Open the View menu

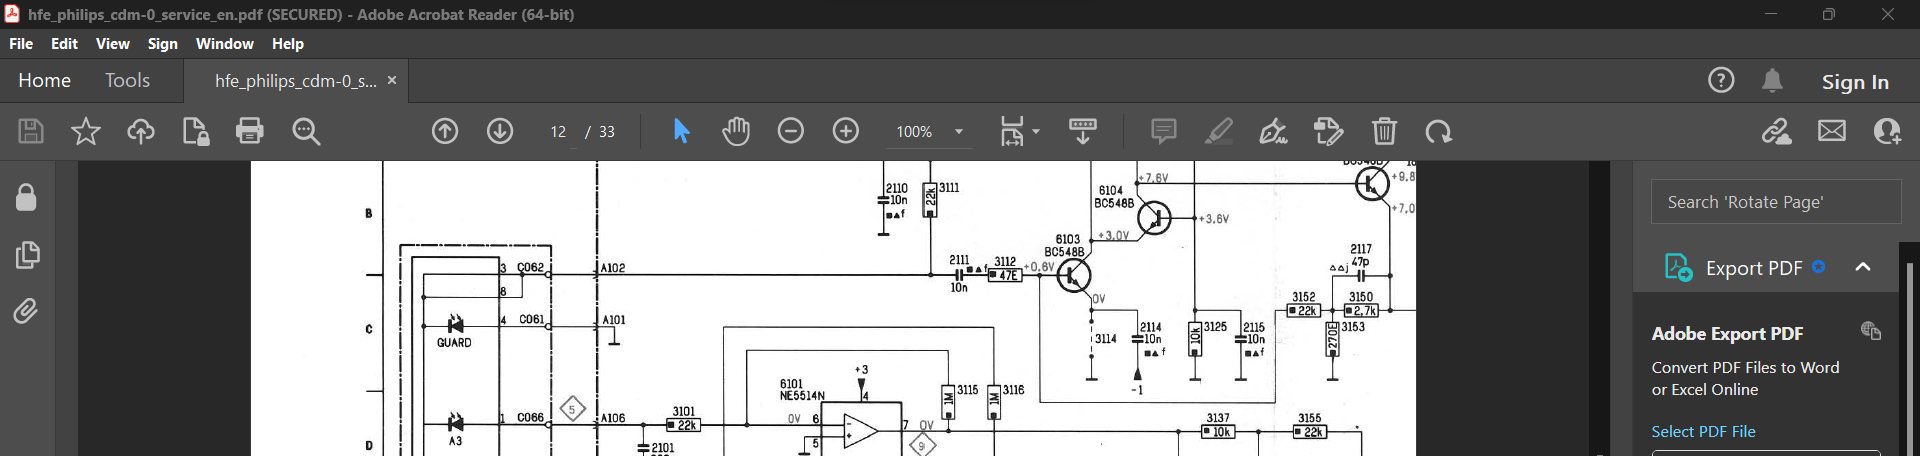113,44
